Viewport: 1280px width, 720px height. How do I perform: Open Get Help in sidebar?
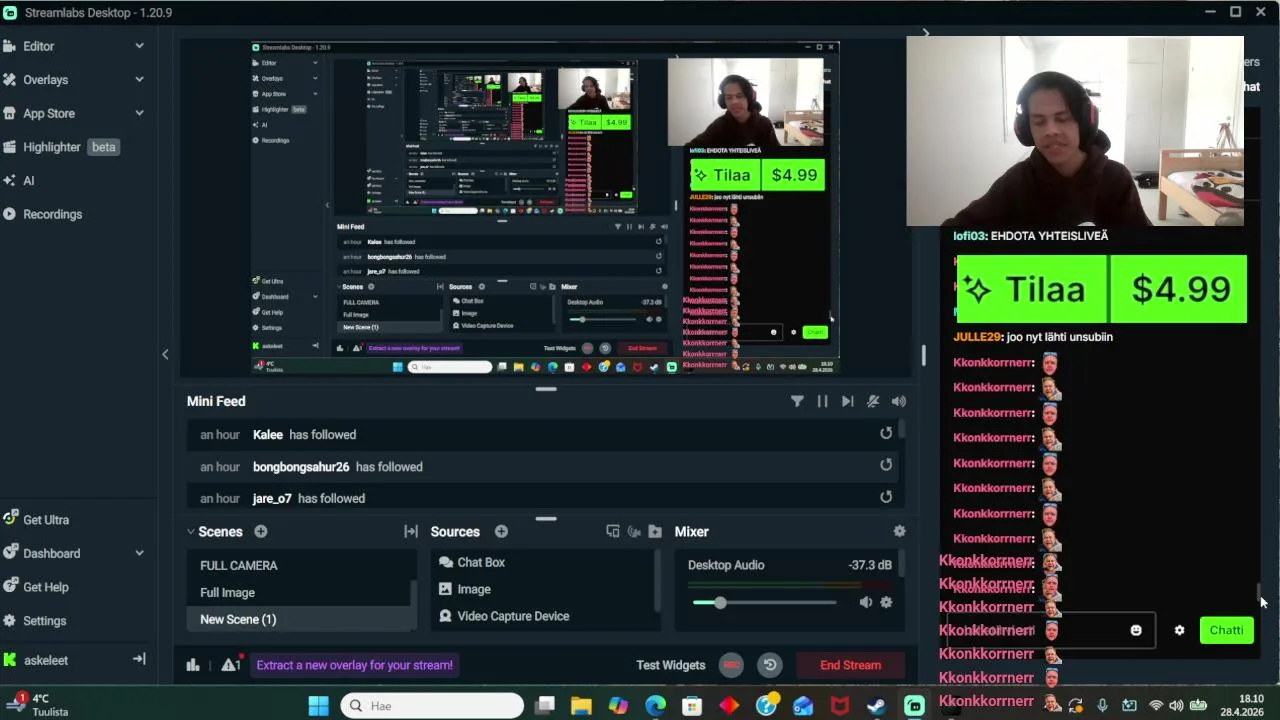(x=45, y=587)
